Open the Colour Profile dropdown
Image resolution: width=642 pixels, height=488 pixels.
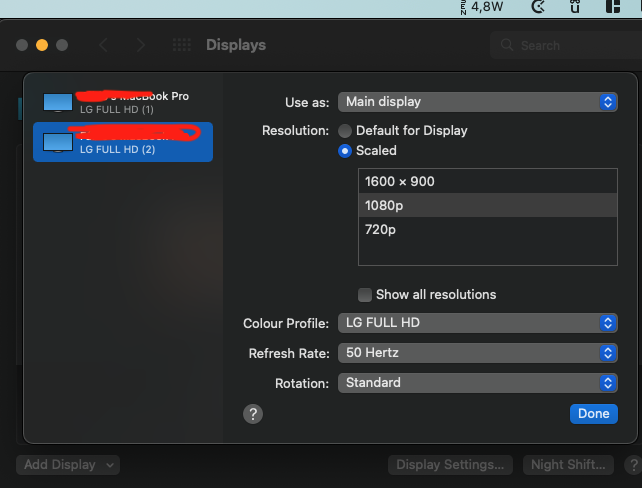(x=477, y=323)
